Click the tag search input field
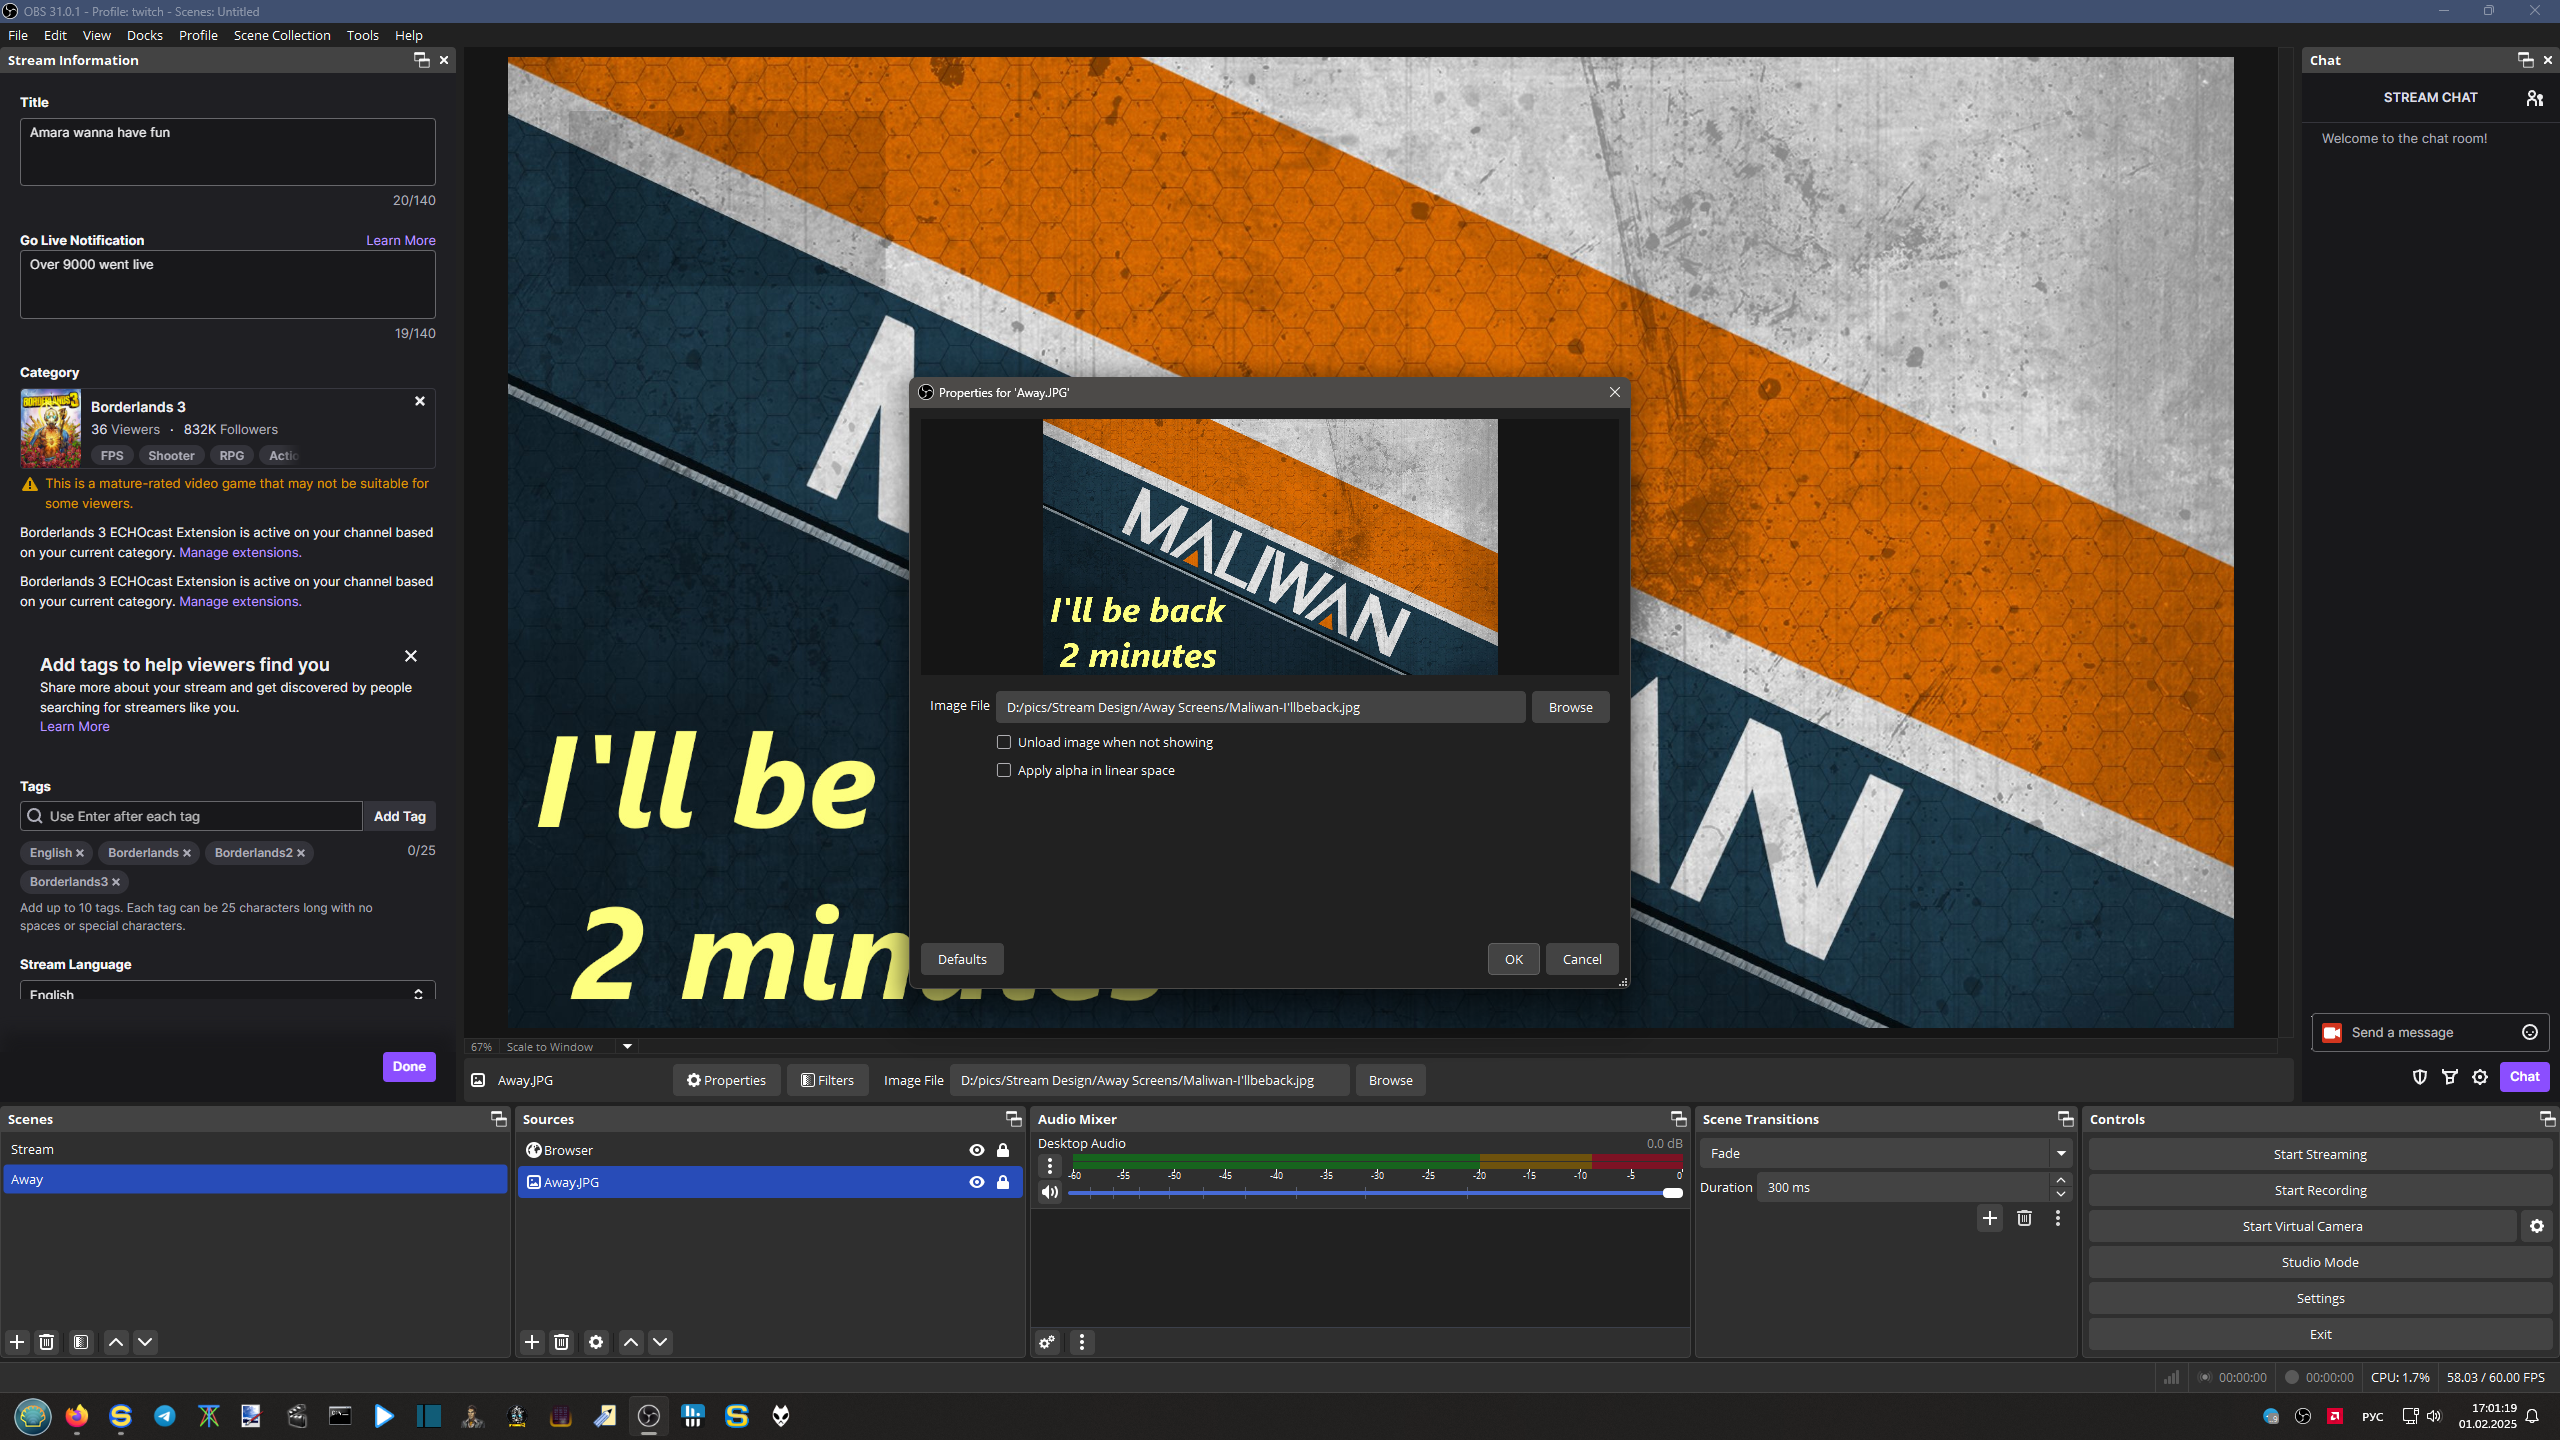Viewport: 2560px width, 1440px height. click(191, 816)
